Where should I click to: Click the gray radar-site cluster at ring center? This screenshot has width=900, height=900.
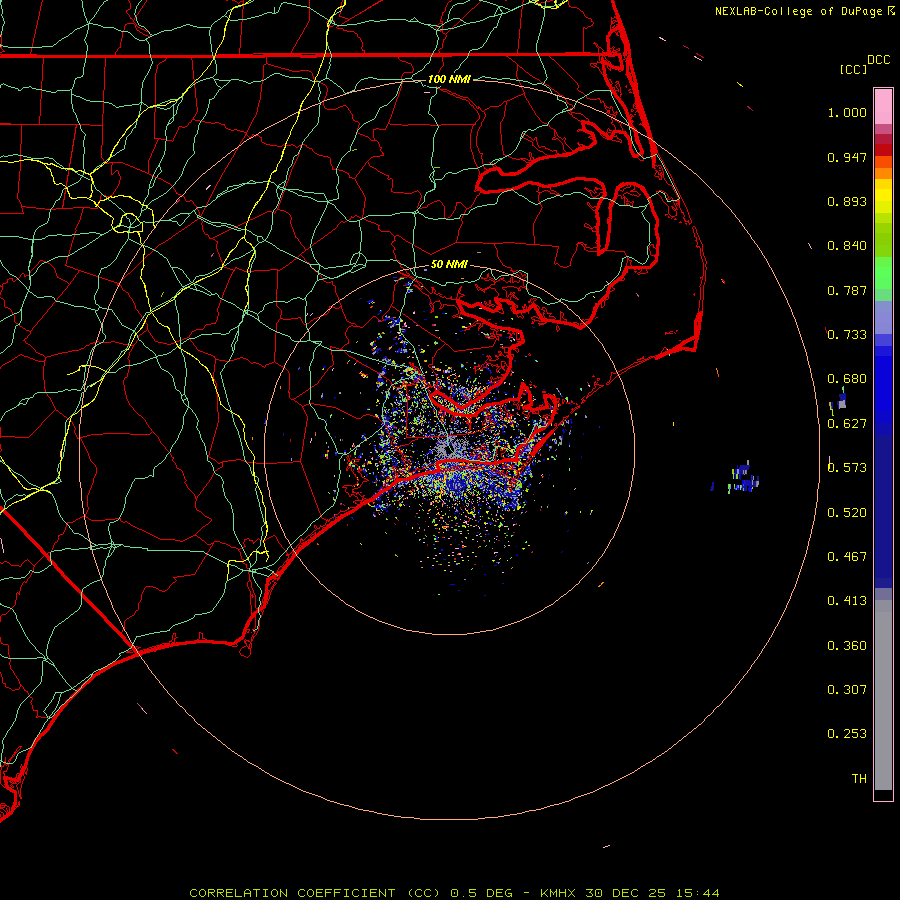(449, 445)
